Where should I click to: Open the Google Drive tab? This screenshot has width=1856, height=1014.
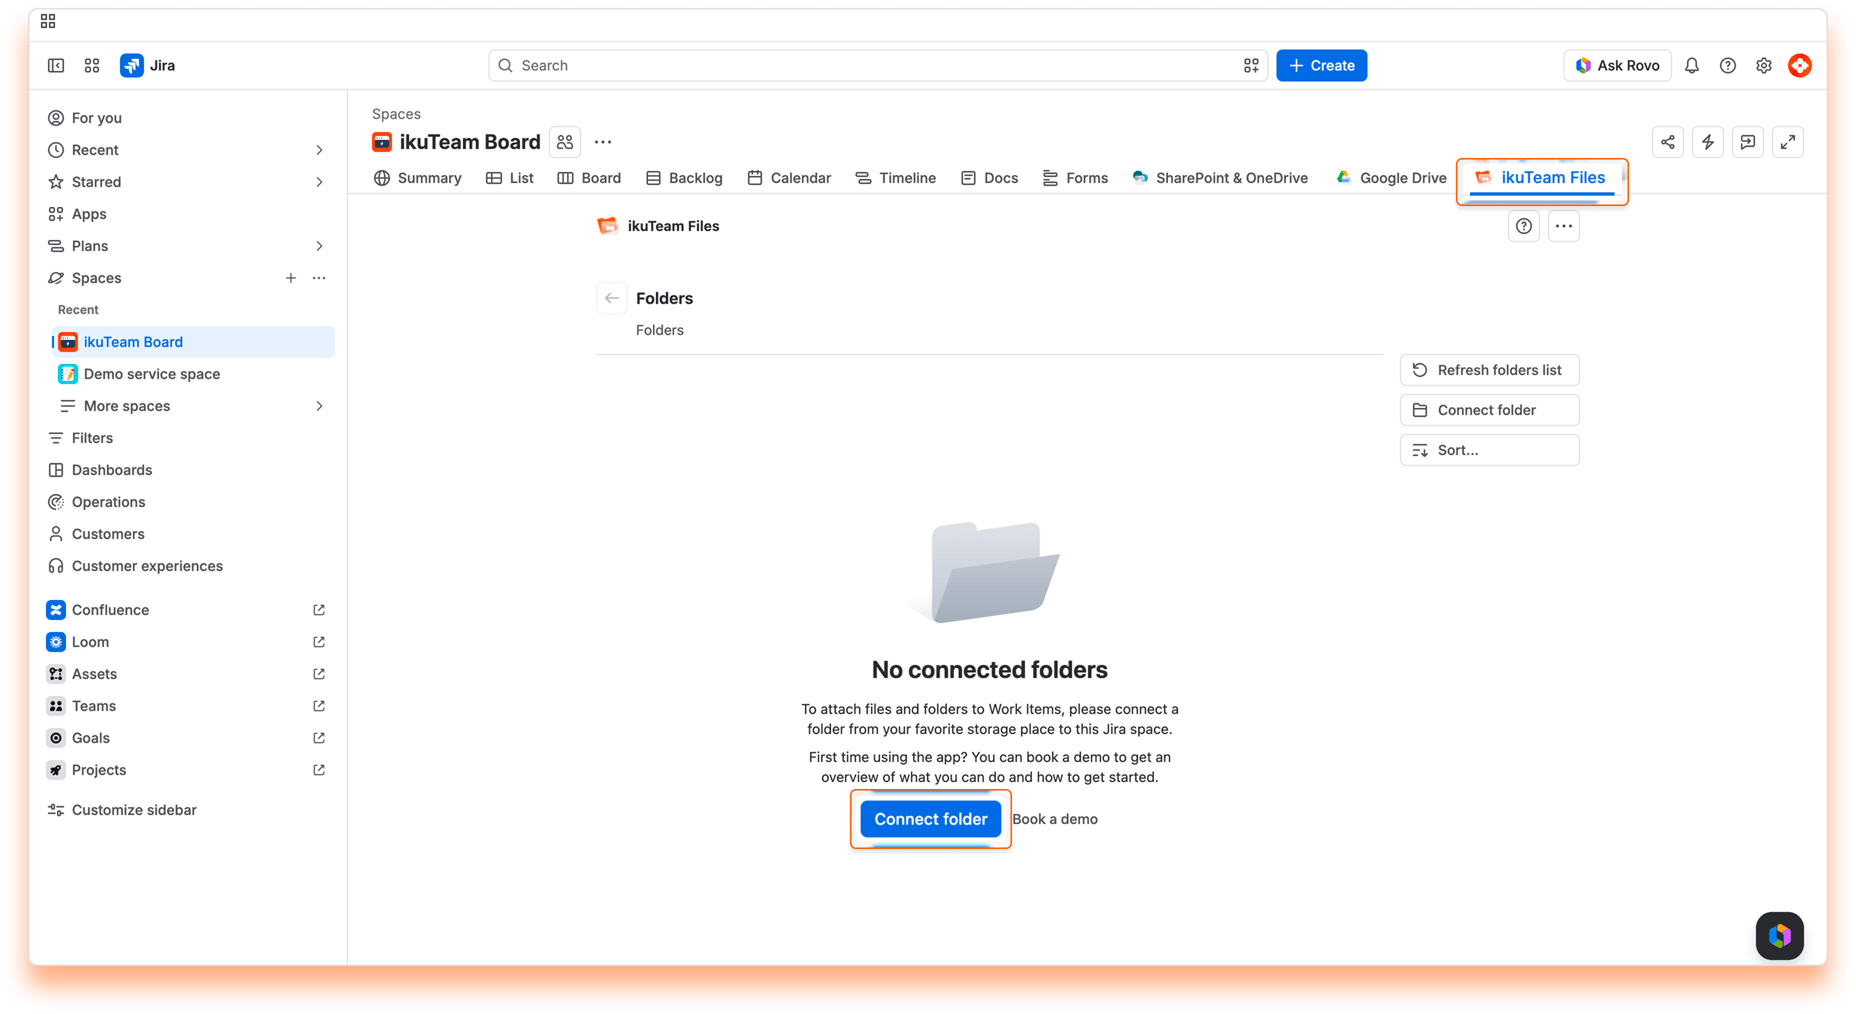pos(1391,178)
